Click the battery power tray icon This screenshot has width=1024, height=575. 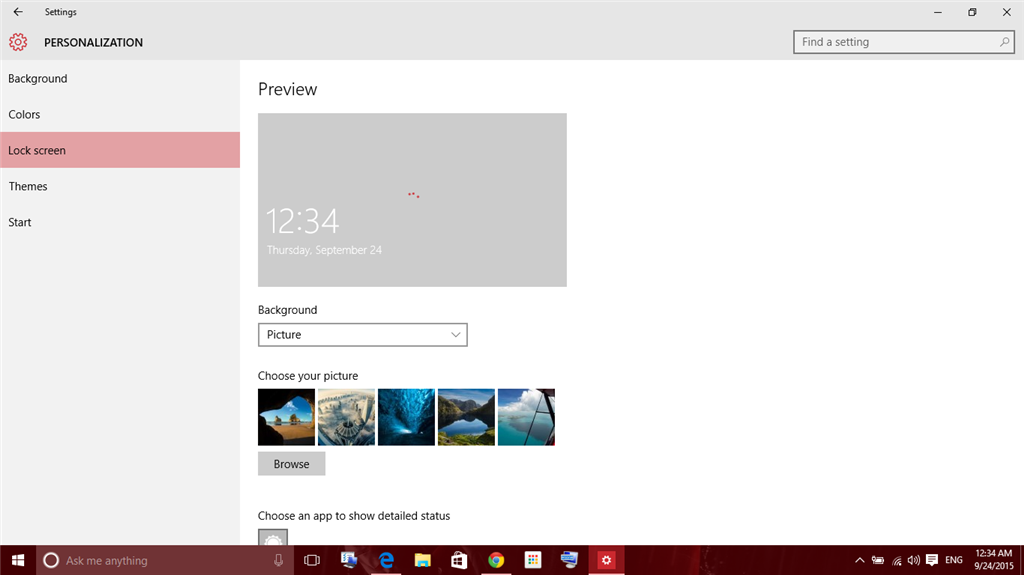878,560
